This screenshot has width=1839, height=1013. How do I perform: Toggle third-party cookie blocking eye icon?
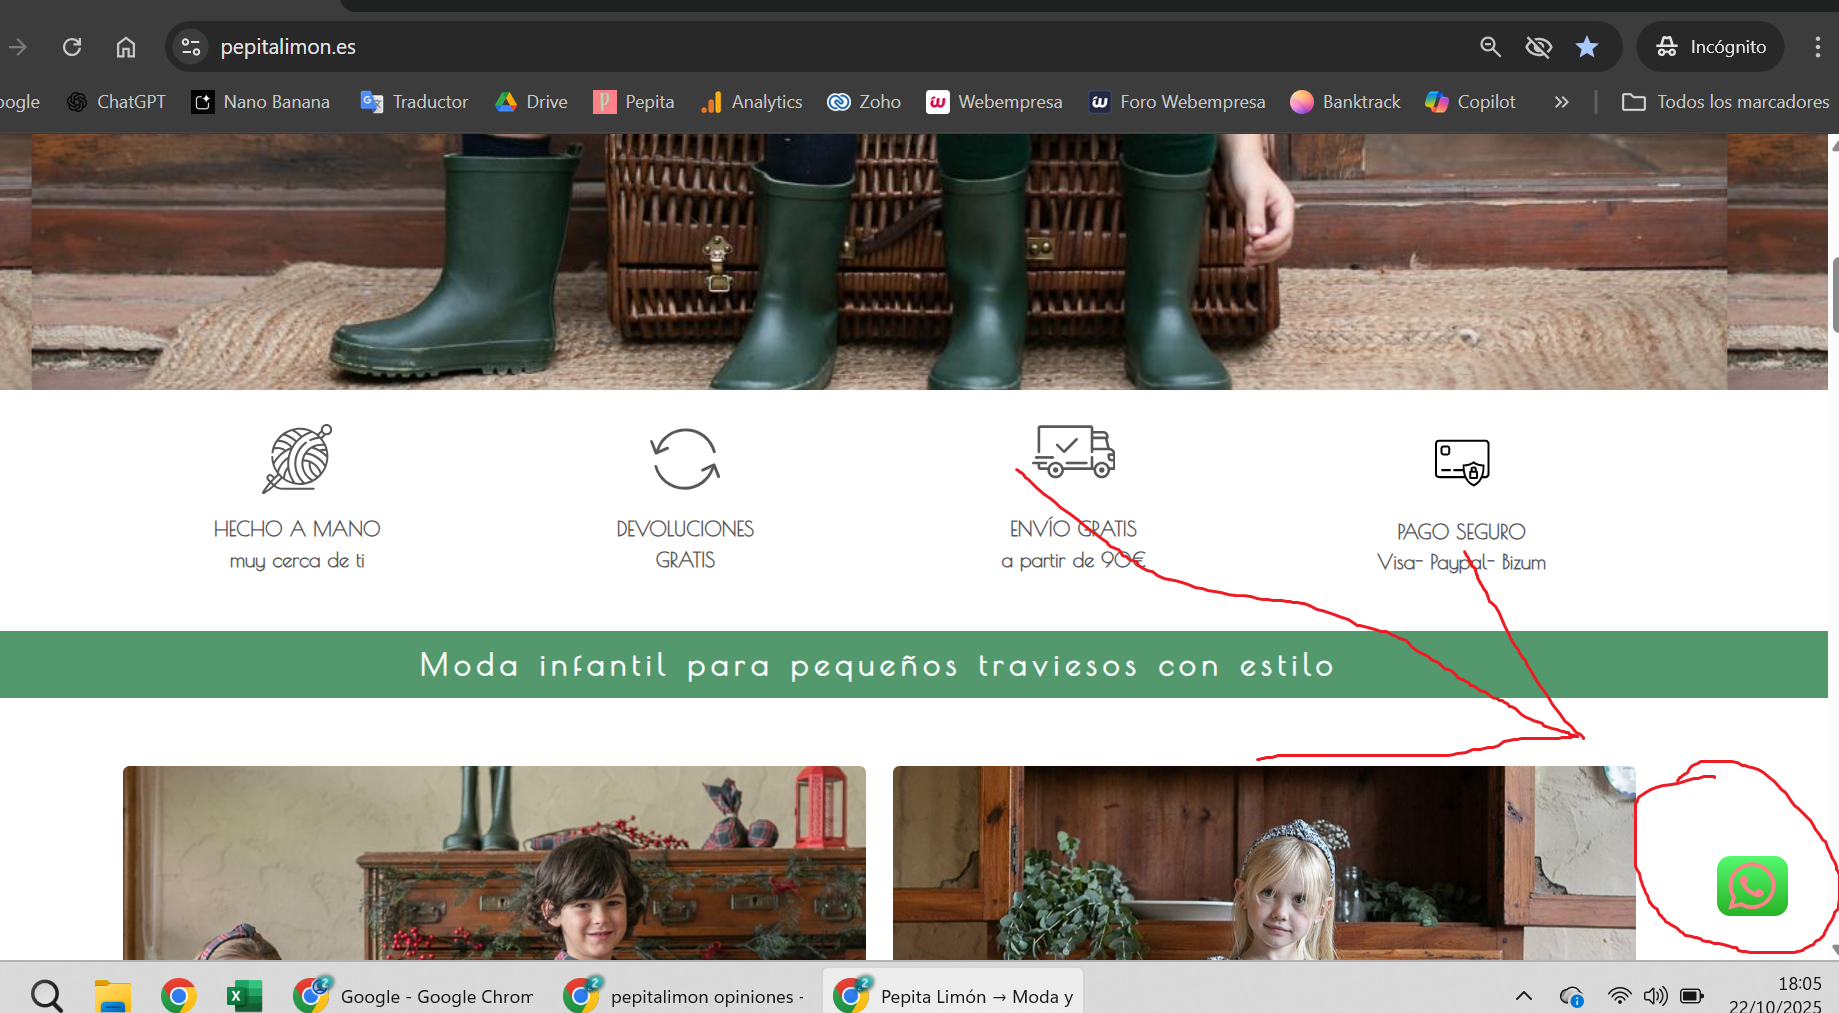tap(1538, 47)
